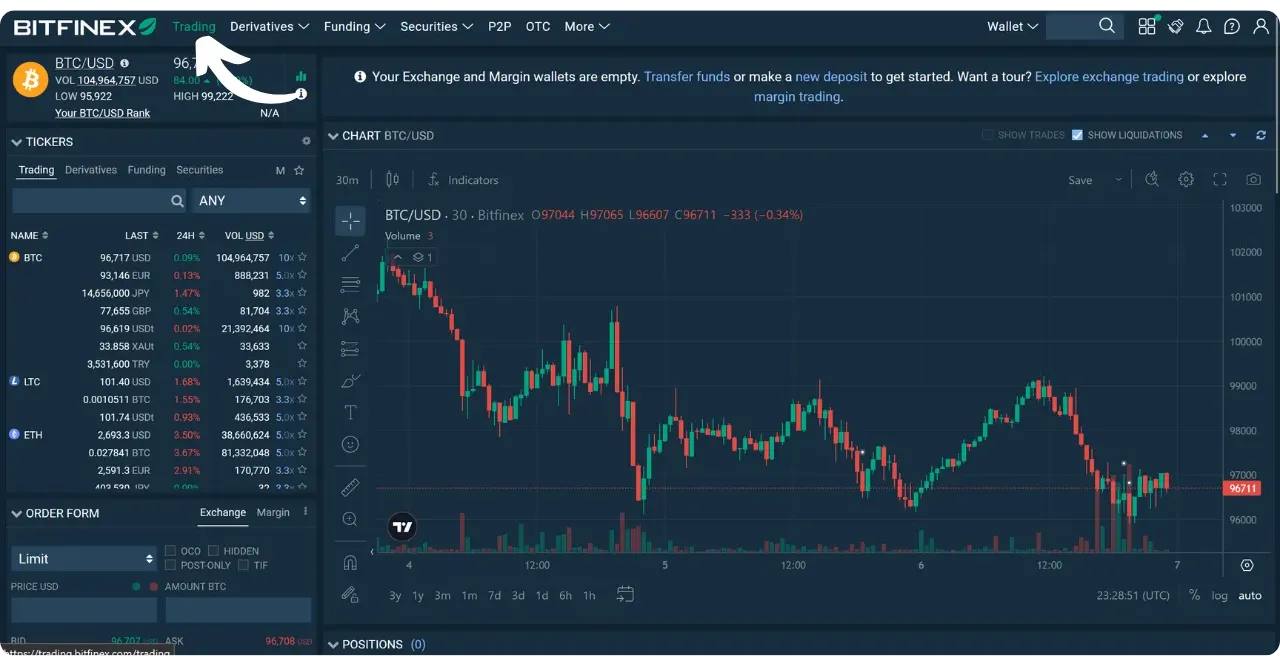
Task: Take a chart snapshot with camera icon
Action: point(1254,179)
